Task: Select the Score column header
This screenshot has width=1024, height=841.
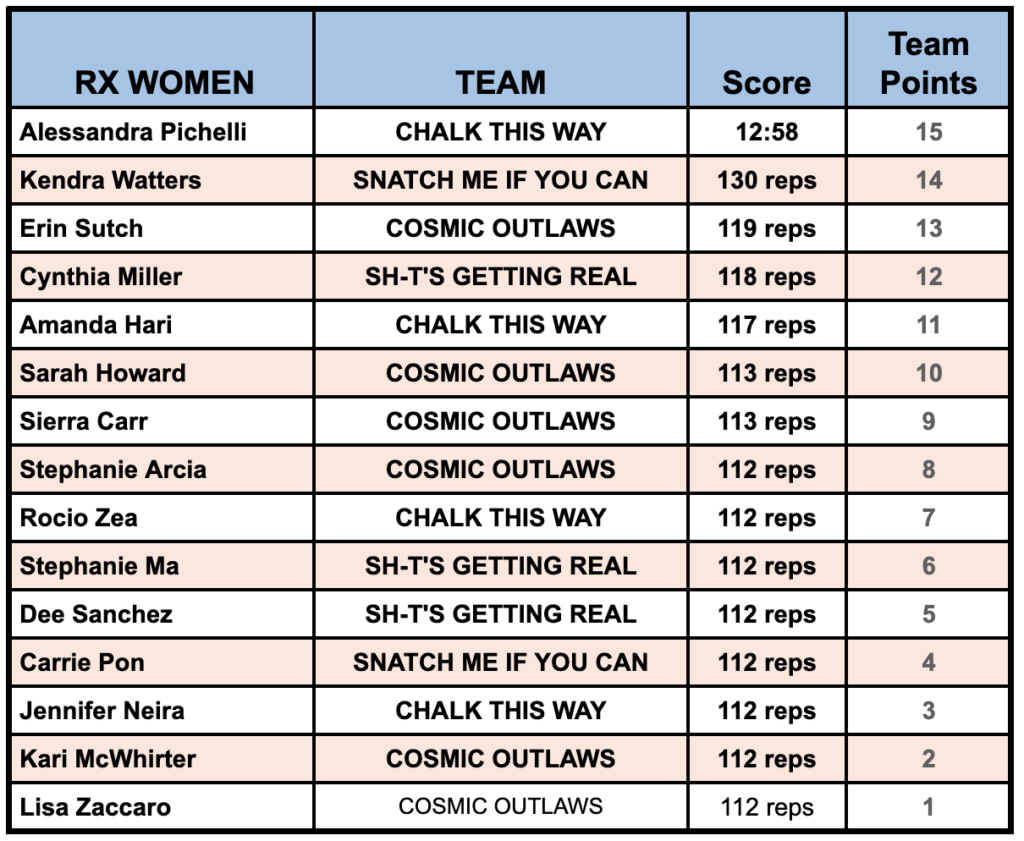Action: (x=767, y=83)
